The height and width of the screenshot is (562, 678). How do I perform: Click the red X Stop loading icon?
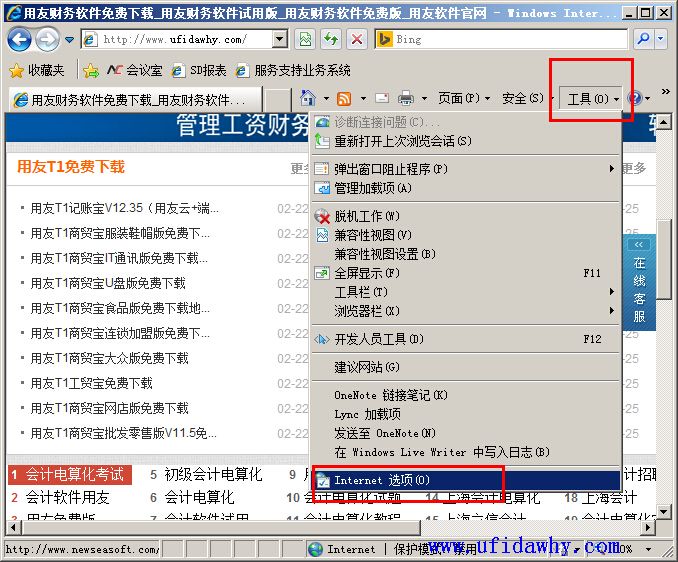[357, 40]
